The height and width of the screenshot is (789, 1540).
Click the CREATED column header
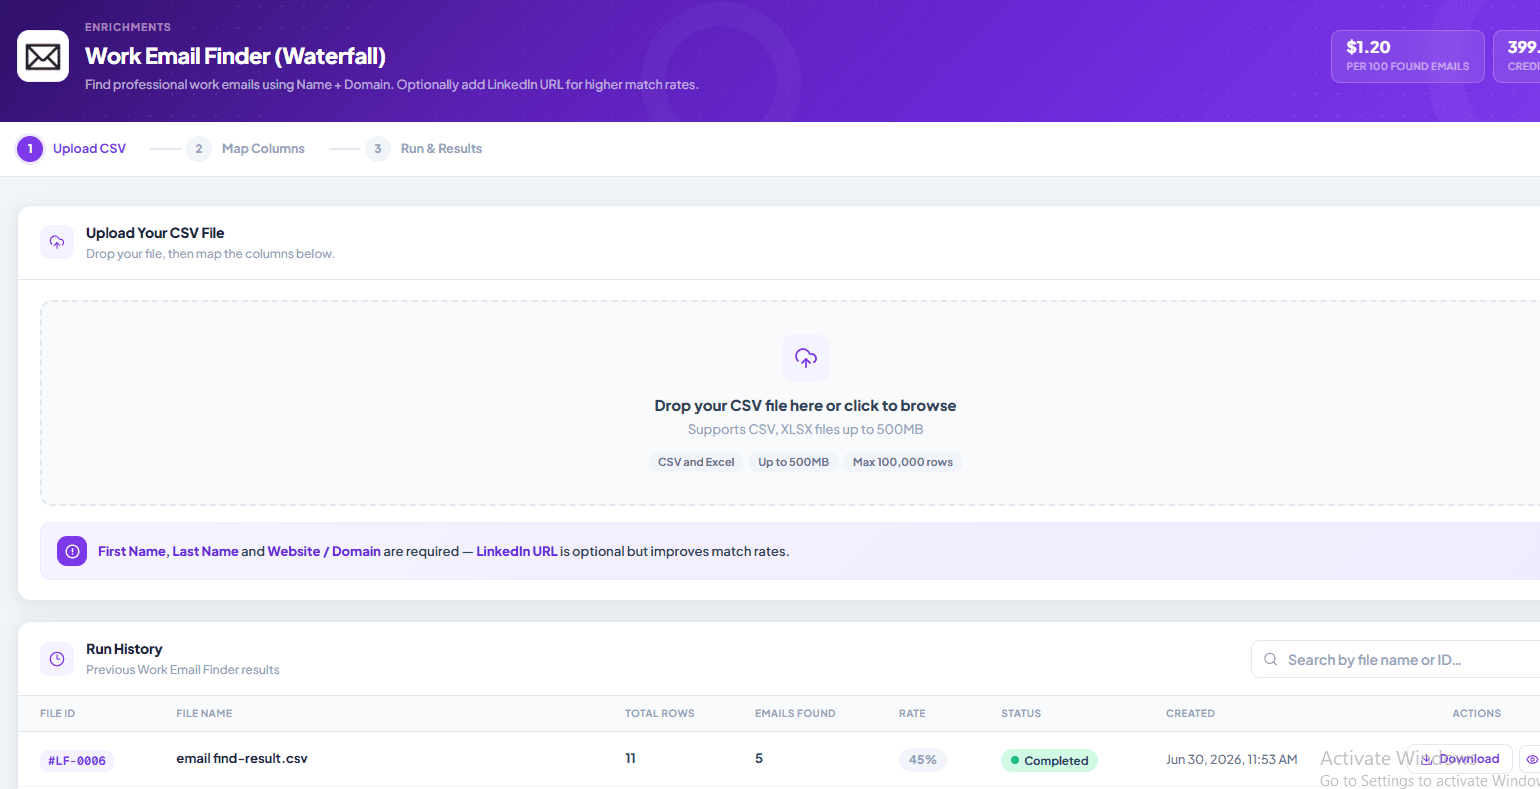[x=1190, y=714]
